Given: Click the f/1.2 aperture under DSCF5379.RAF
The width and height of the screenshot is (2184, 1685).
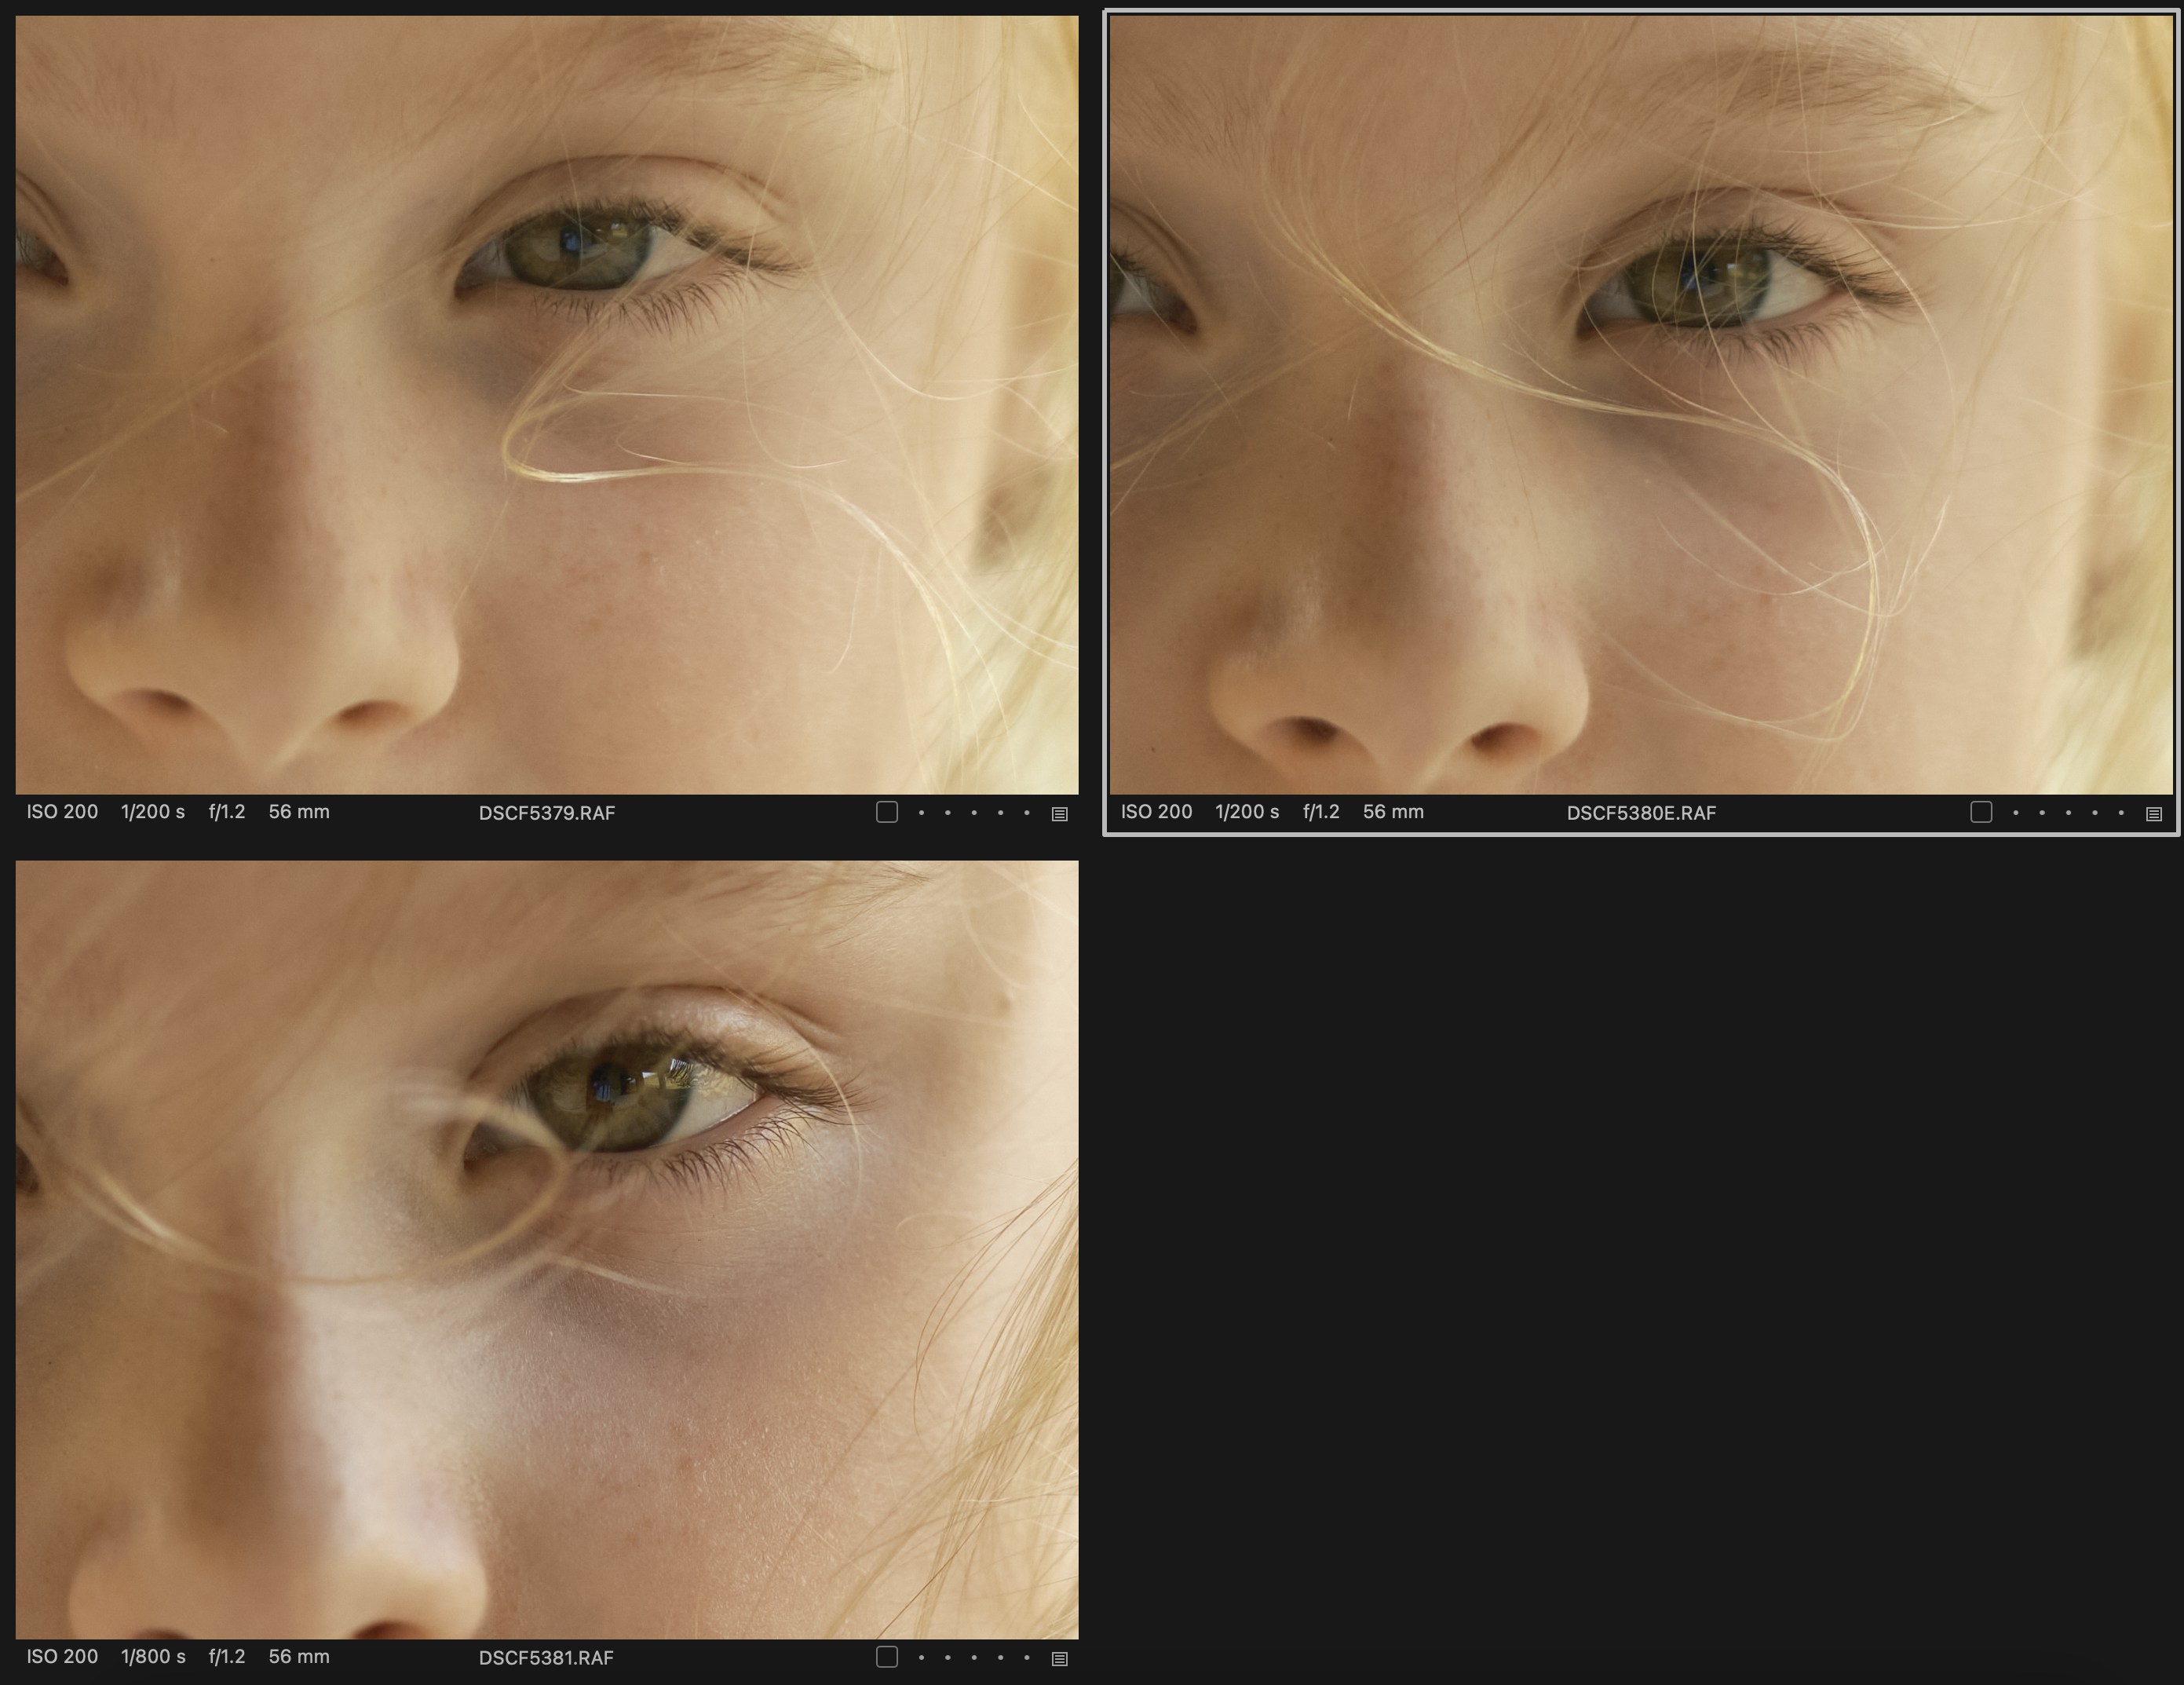Looking at the screenshot, I should 227,812.
